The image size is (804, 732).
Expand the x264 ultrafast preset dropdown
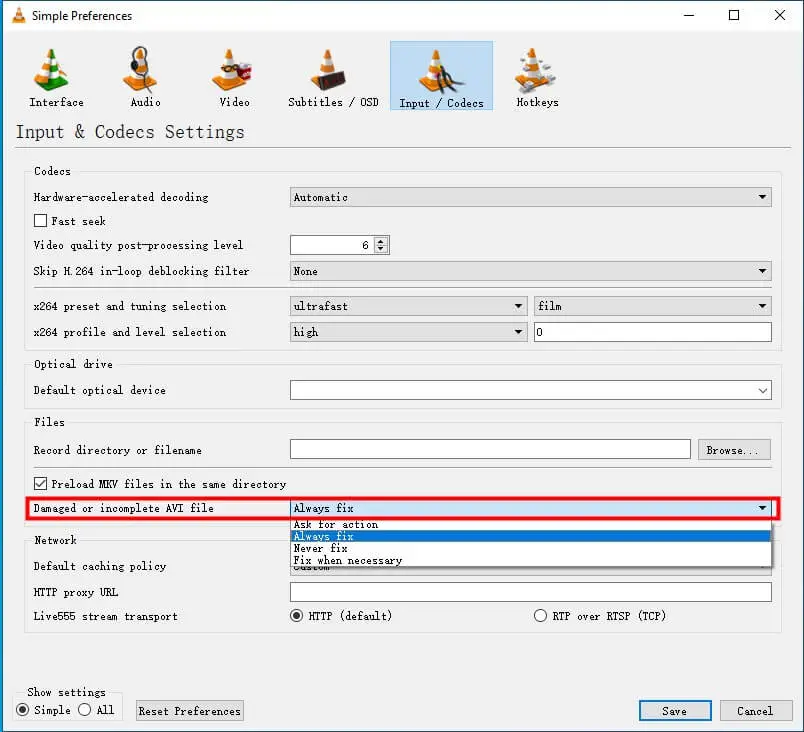click(408, 306)
